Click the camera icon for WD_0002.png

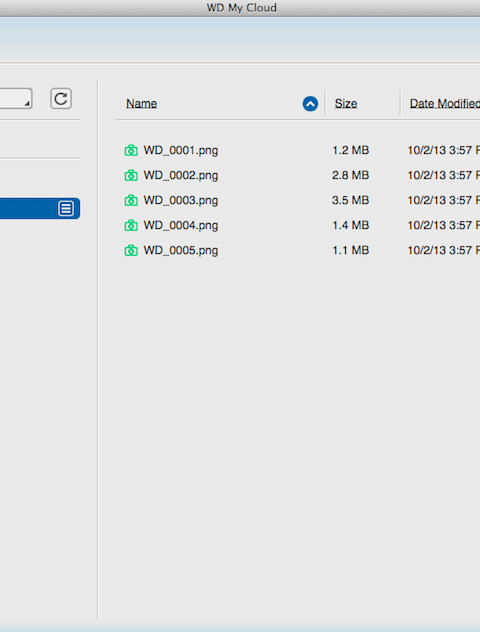(x=131, y=175)
